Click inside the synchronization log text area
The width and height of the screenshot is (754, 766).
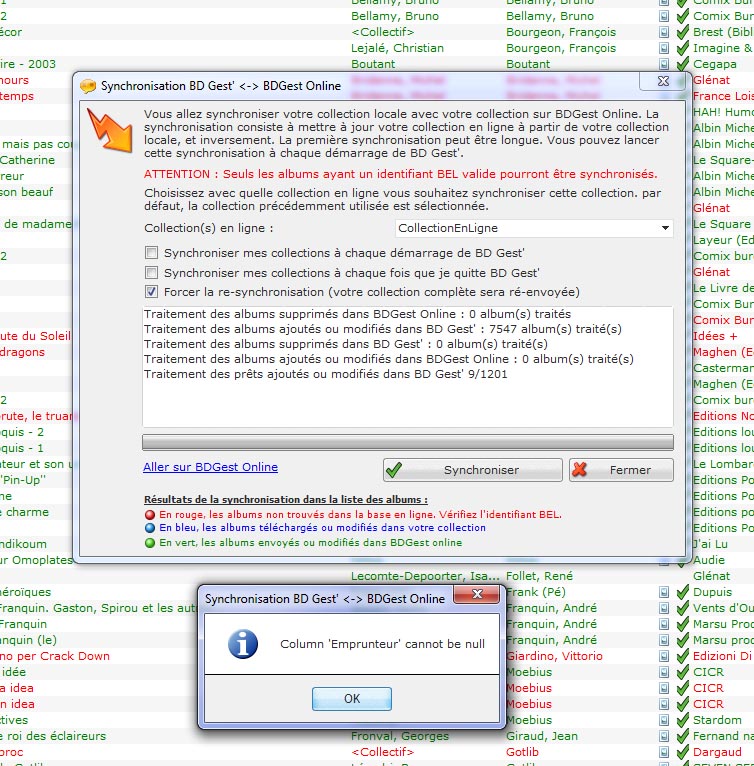(407, 400)
